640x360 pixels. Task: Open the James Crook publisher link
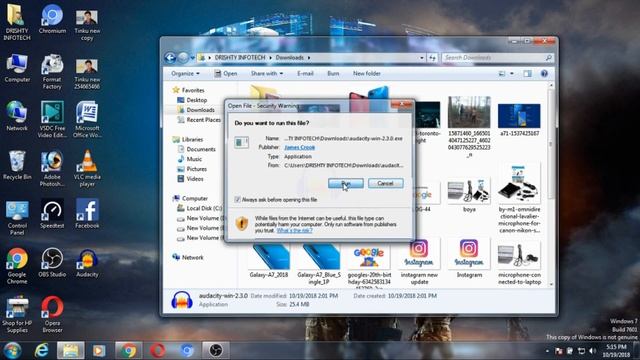[x=300, y=147]
